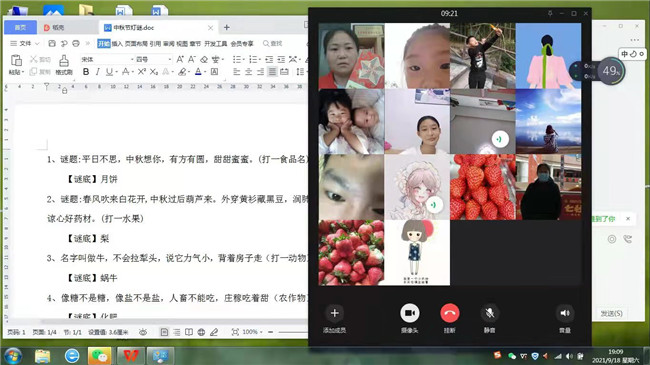Select the strawberry video thumbnail in bottom row
This screenshot has height=365, width=650.
351,253
